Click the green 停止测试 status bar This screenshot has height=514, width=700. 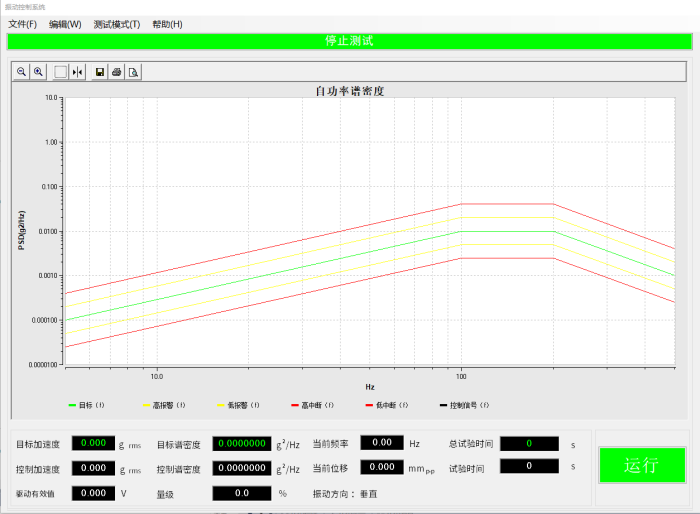349,41
